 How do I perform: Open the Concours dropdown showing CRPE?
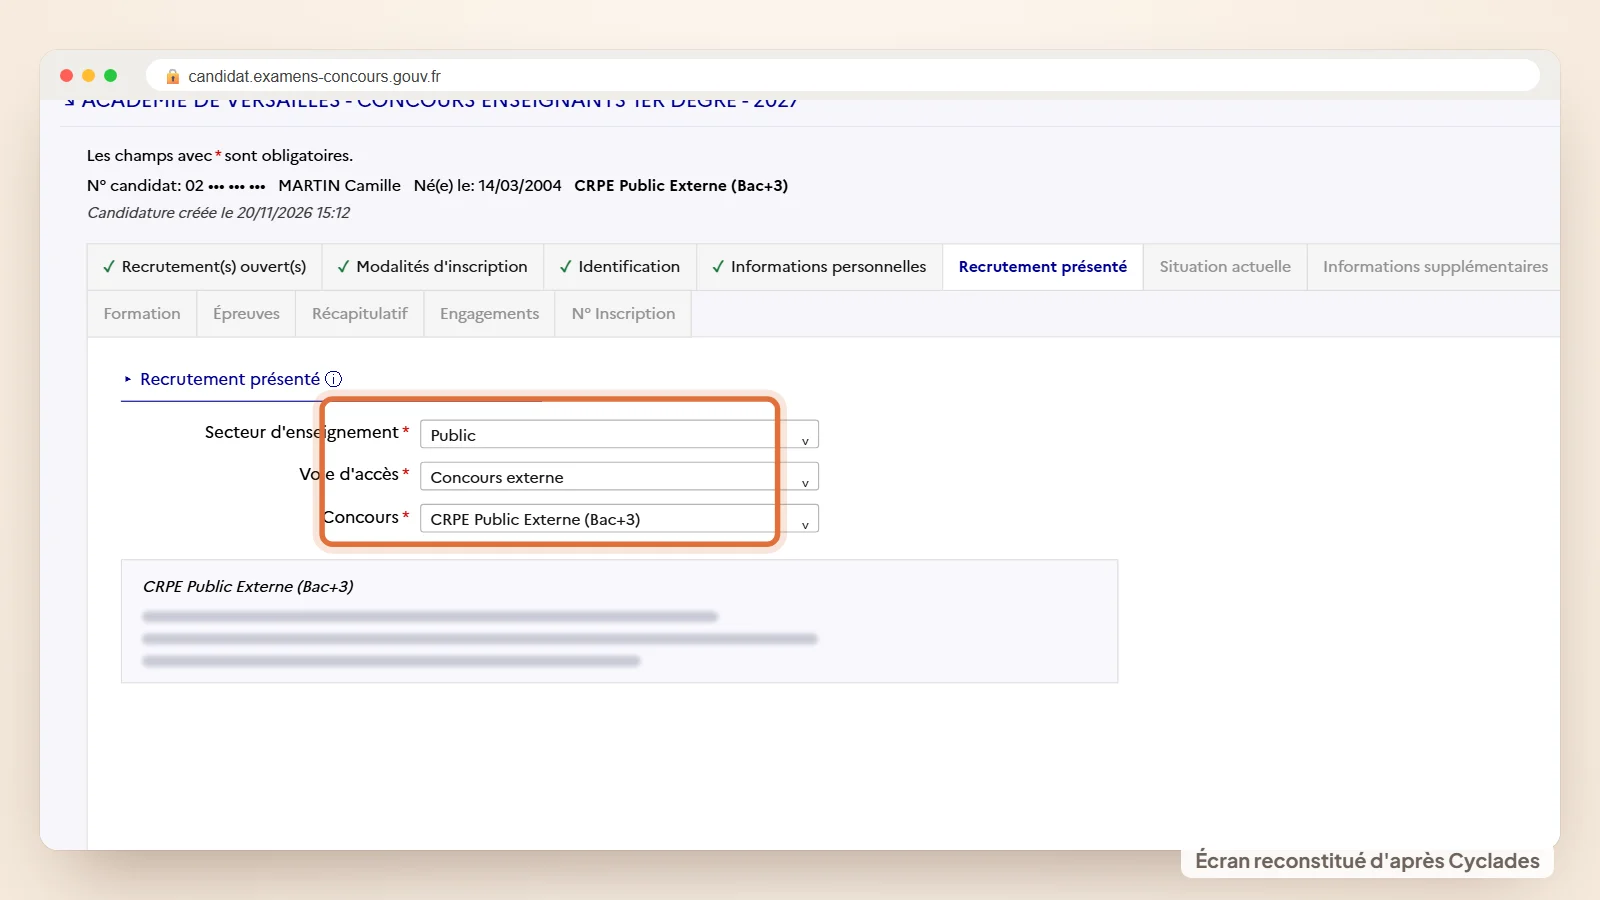coord(619,518)
